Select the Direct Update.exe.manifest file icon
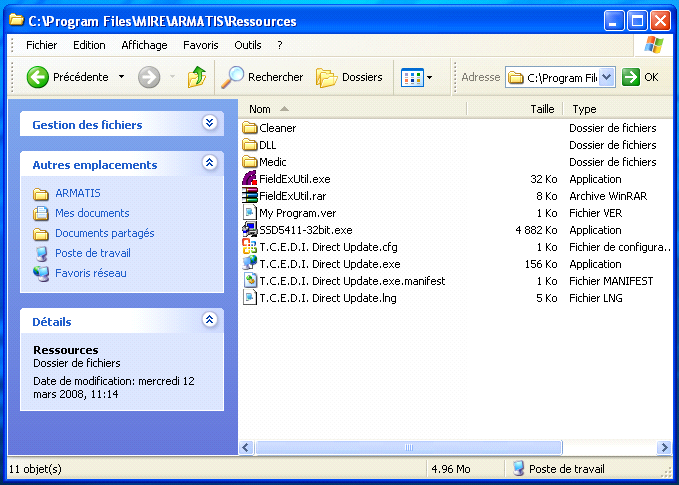Screen dimensions: 679x485 coord(250,281)
